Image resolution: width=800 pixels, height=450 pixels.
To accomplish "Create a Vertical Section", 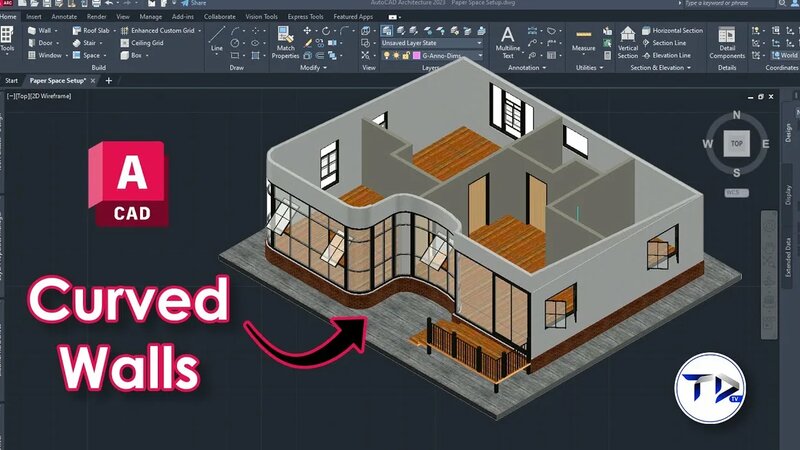I will pyautogui.click(x=628, y=42).
